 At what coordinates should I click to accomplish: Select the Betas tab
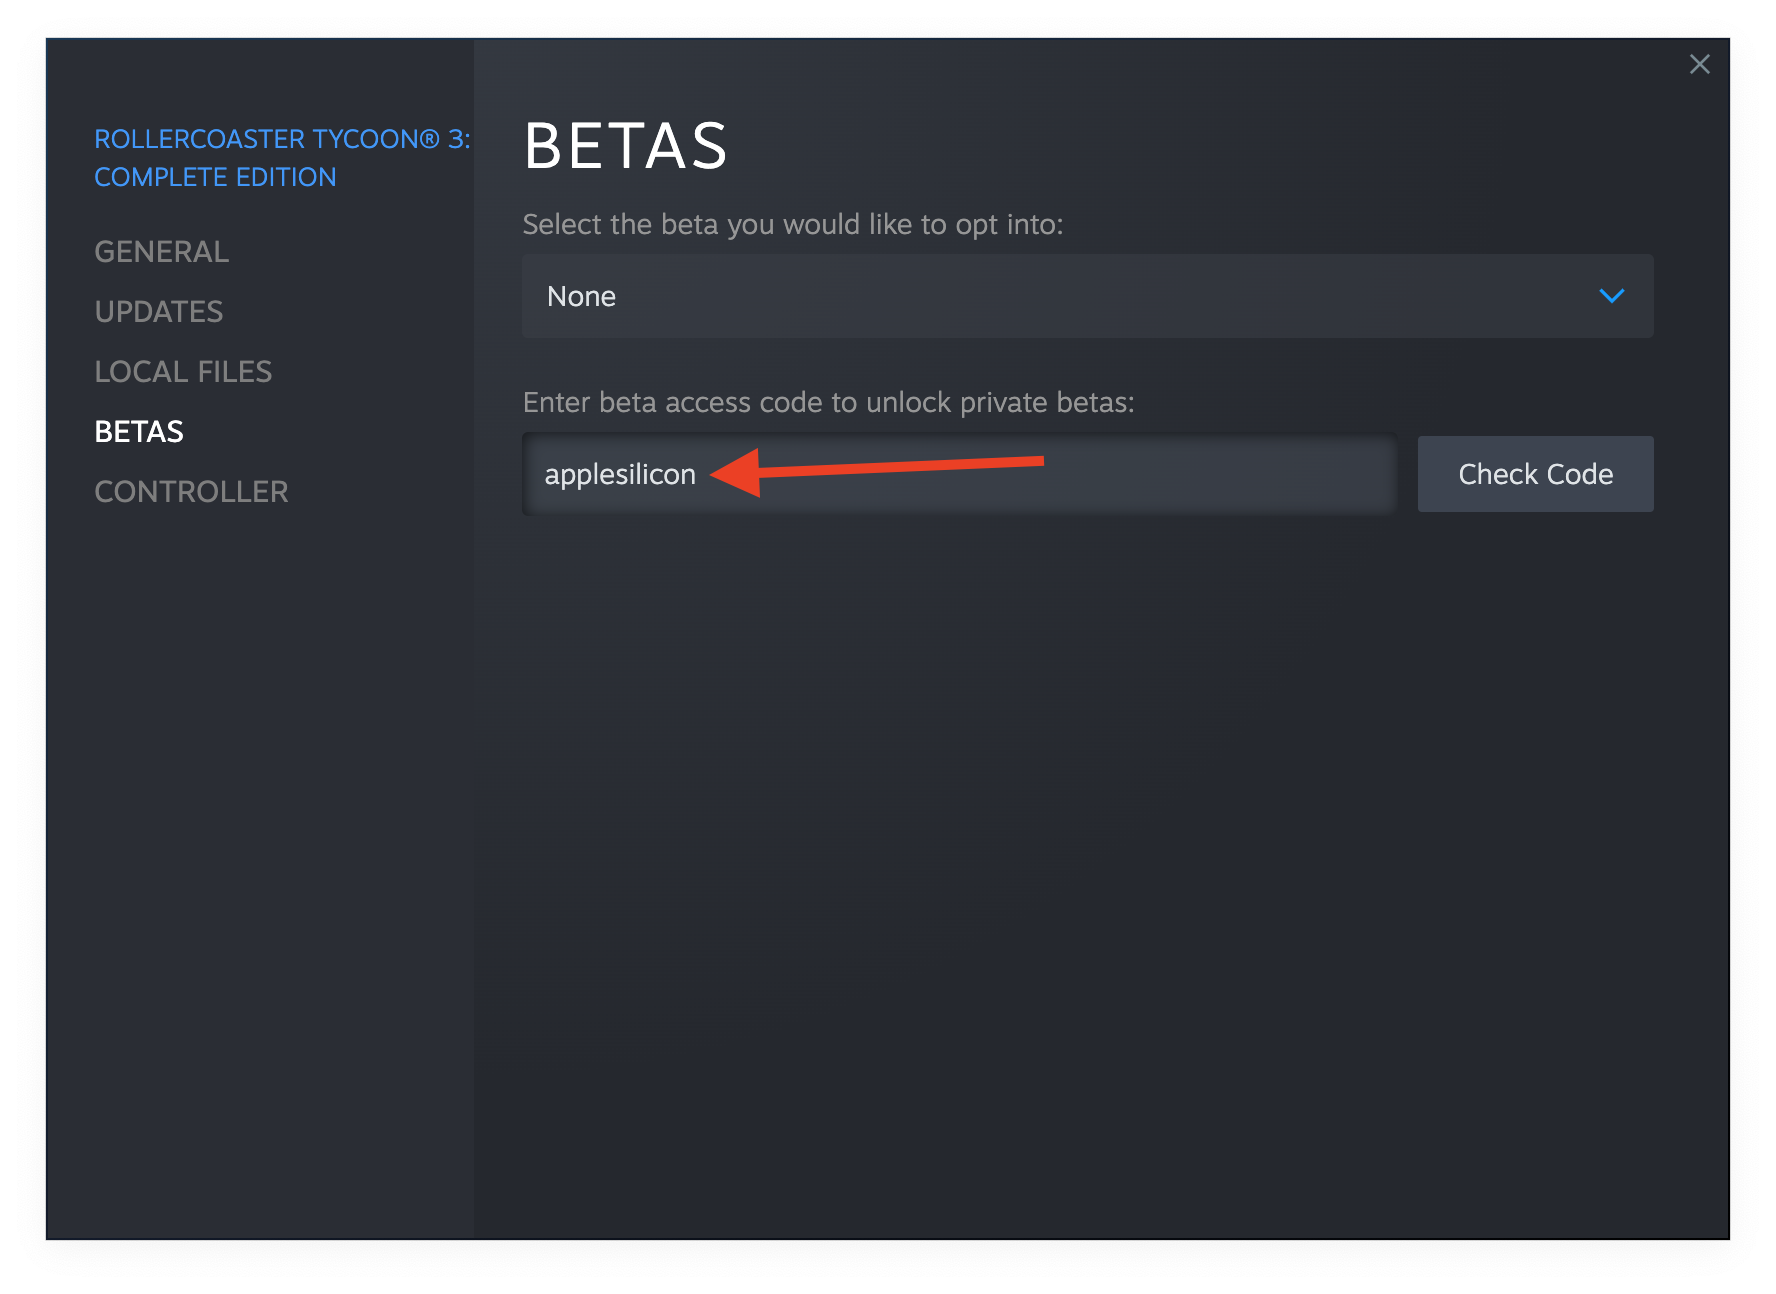pos(139,432)
